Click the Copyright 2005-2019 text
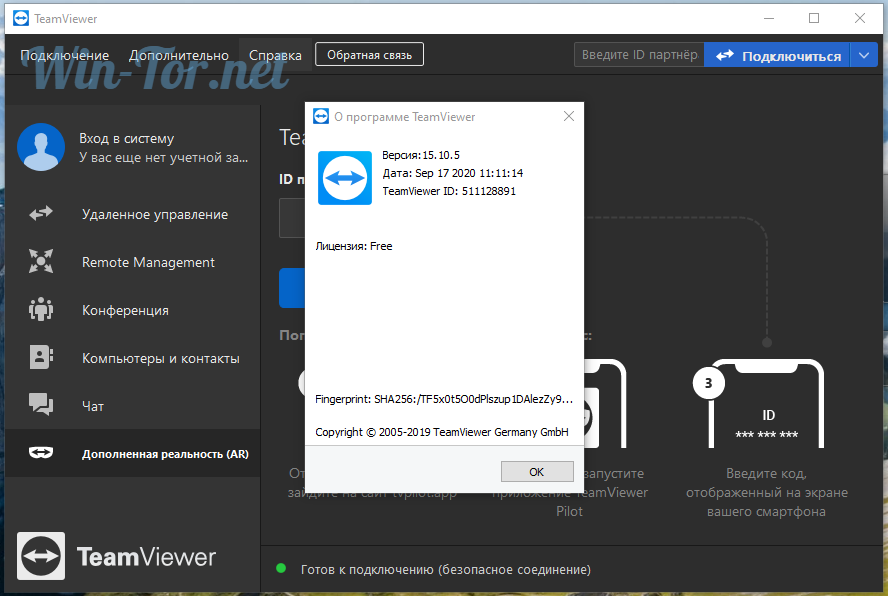888x596 pixels. pyautogui.click(x=442, y=432)
